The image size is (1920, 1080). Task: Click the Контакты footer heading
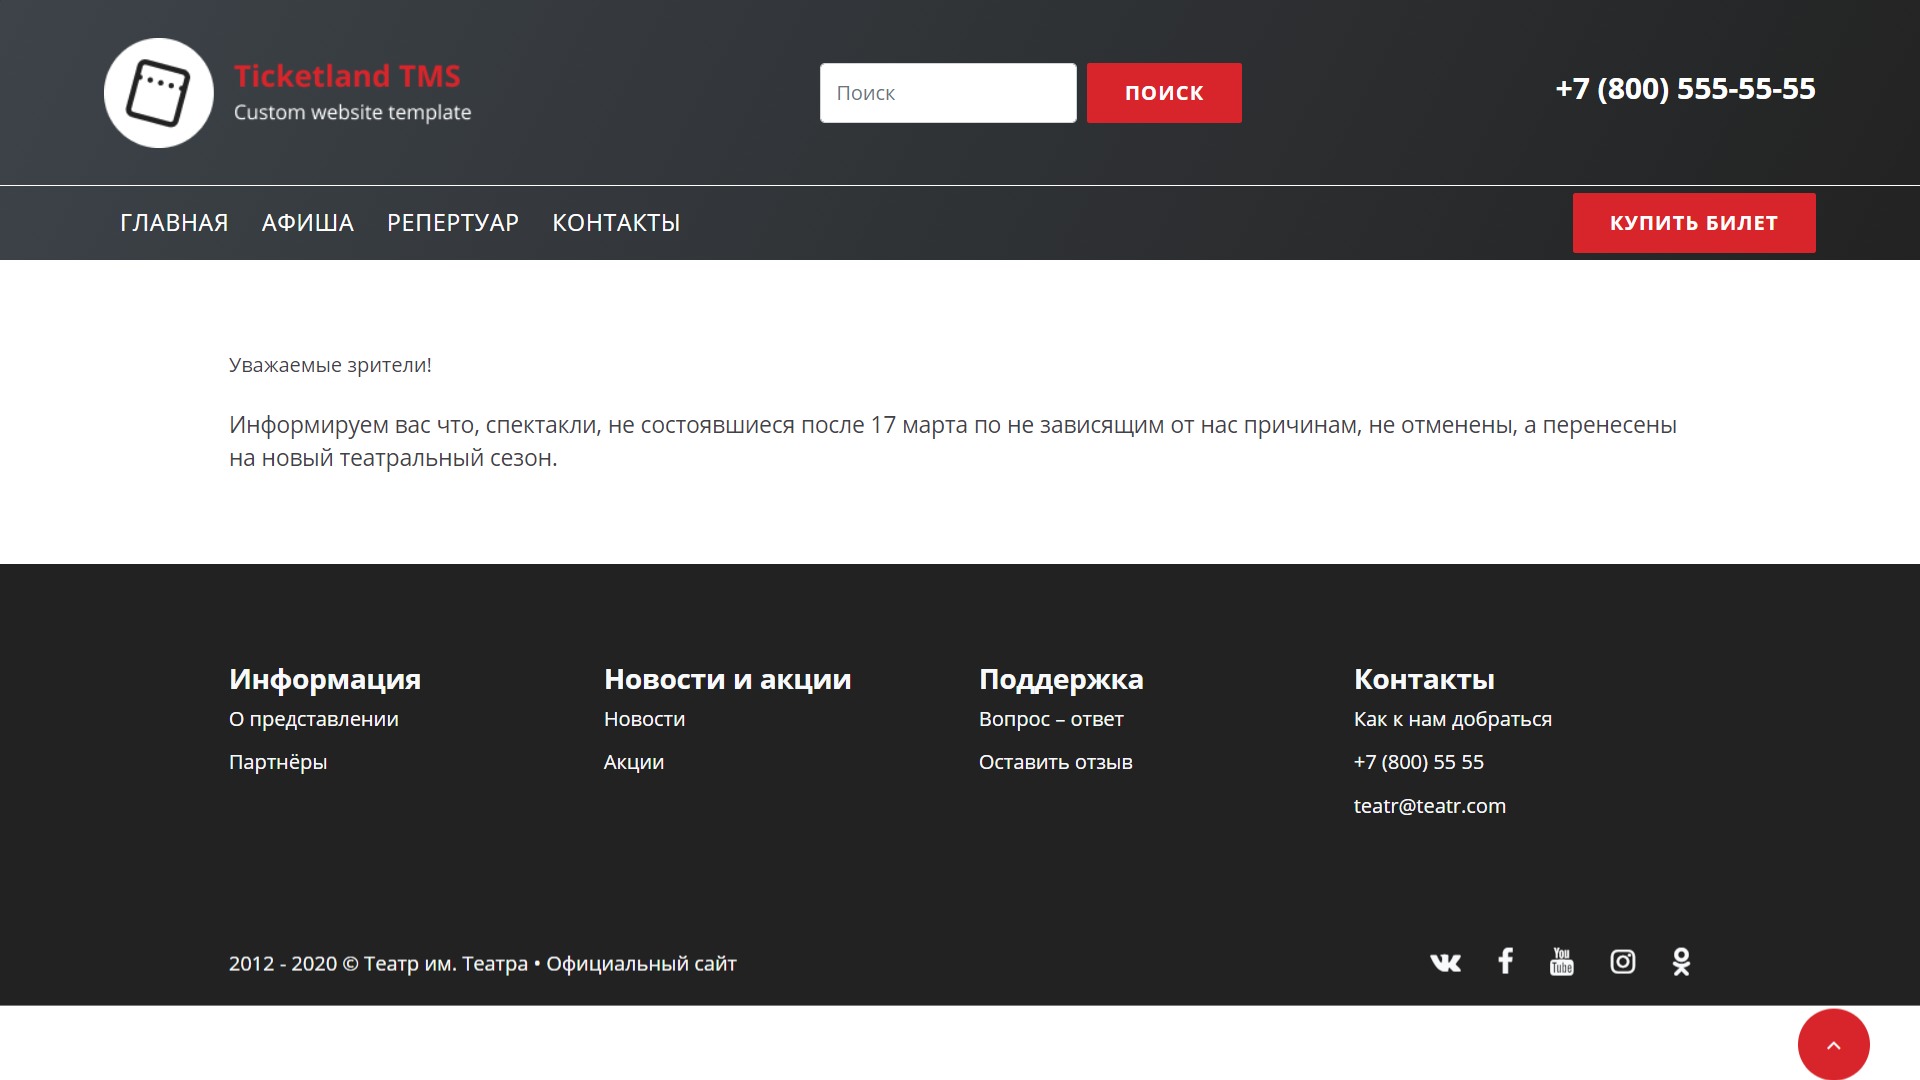(x=1424, y=679)
